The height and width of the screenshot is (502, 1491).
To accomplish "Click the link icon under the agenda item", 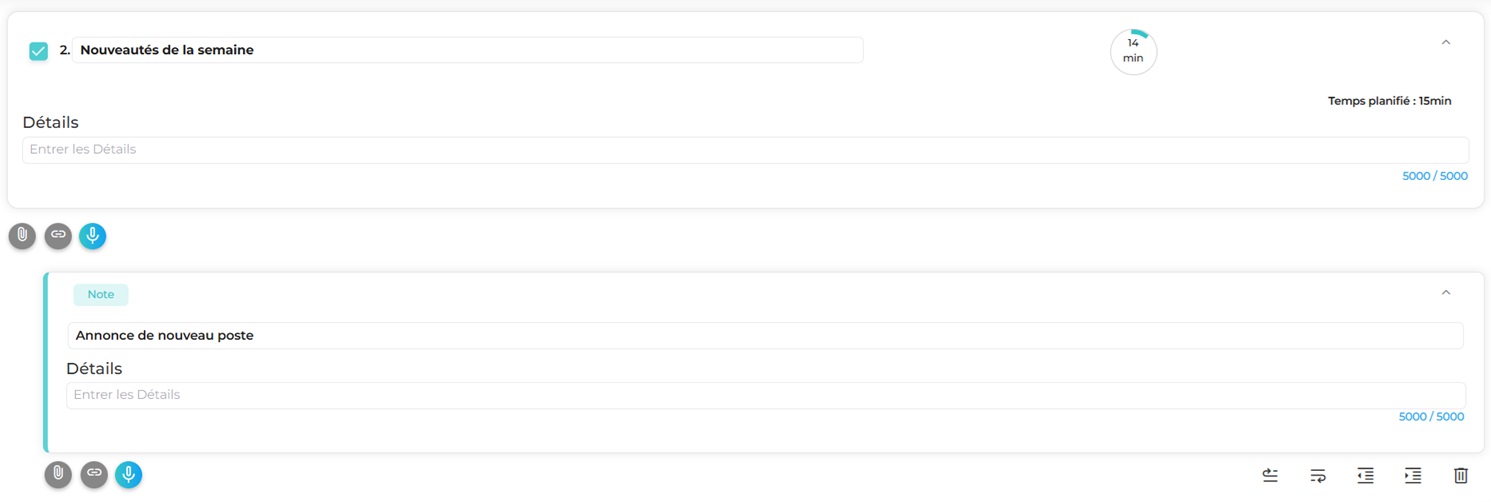I will pyautogui.click(x=58, y=236).
